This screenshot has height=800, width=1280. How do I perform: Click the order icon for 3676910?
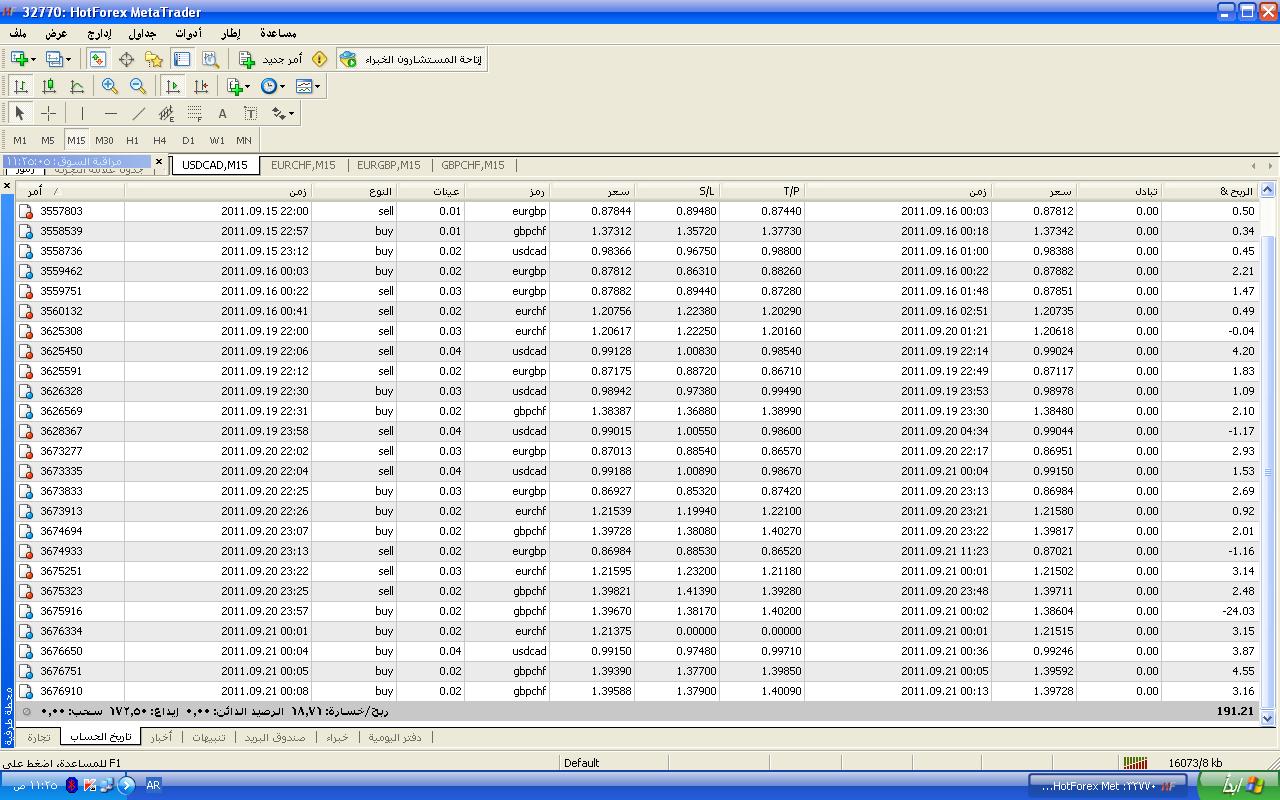26,691
